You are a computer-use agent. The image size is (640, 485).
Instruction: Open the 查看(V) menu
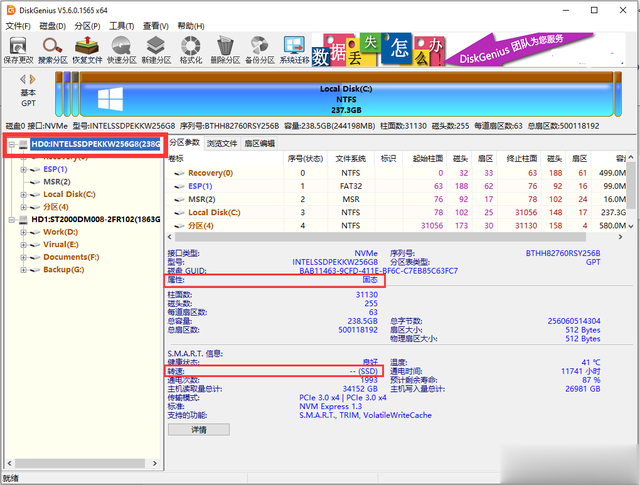tap(156, 26)
